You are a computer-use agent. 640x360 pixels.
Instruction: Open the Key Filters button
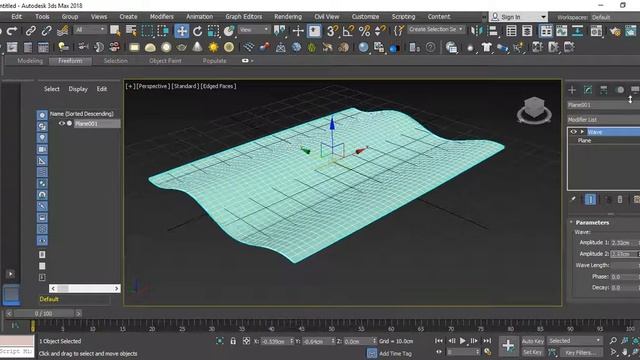pos(580,352)
